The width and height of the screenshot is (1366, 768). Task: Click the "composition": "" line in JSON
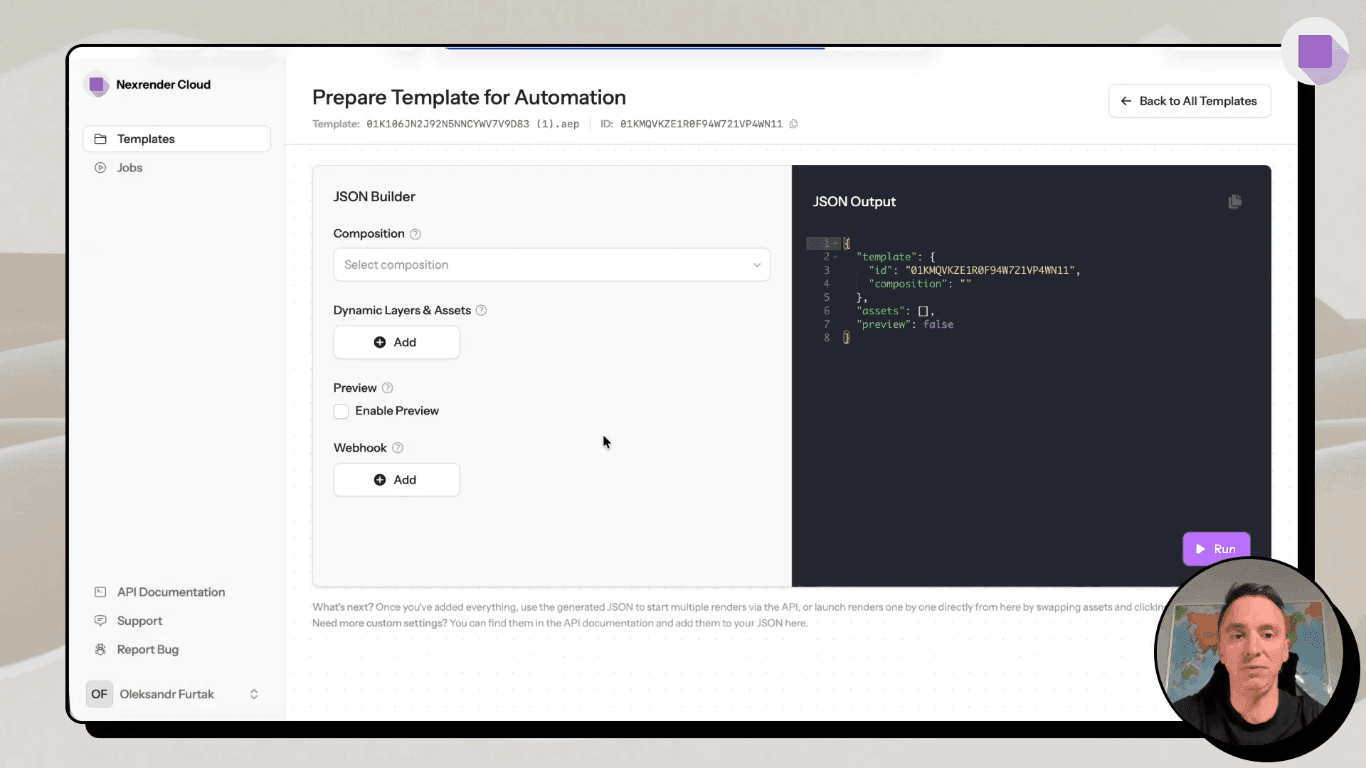920,284
